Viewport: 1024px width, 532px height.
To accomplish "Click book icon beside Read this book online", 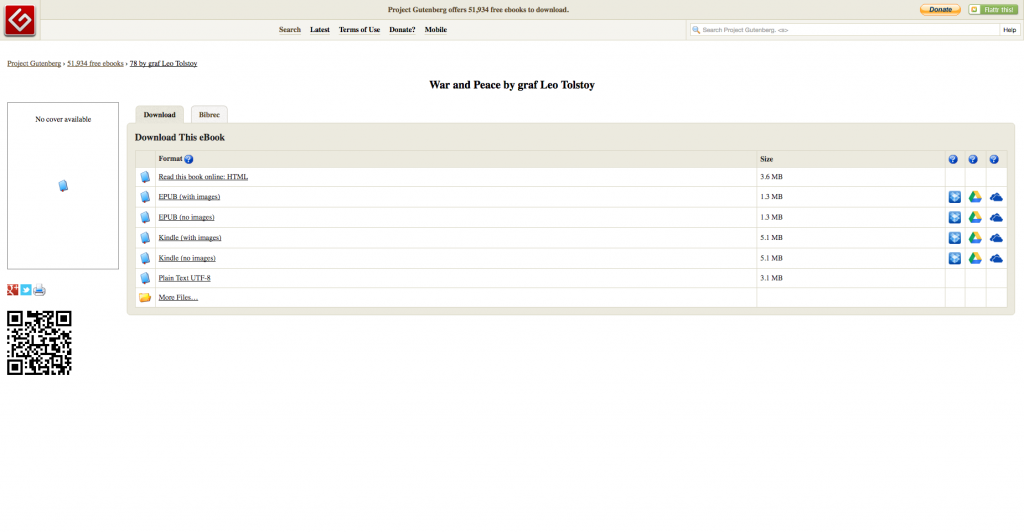I will 145,177.
